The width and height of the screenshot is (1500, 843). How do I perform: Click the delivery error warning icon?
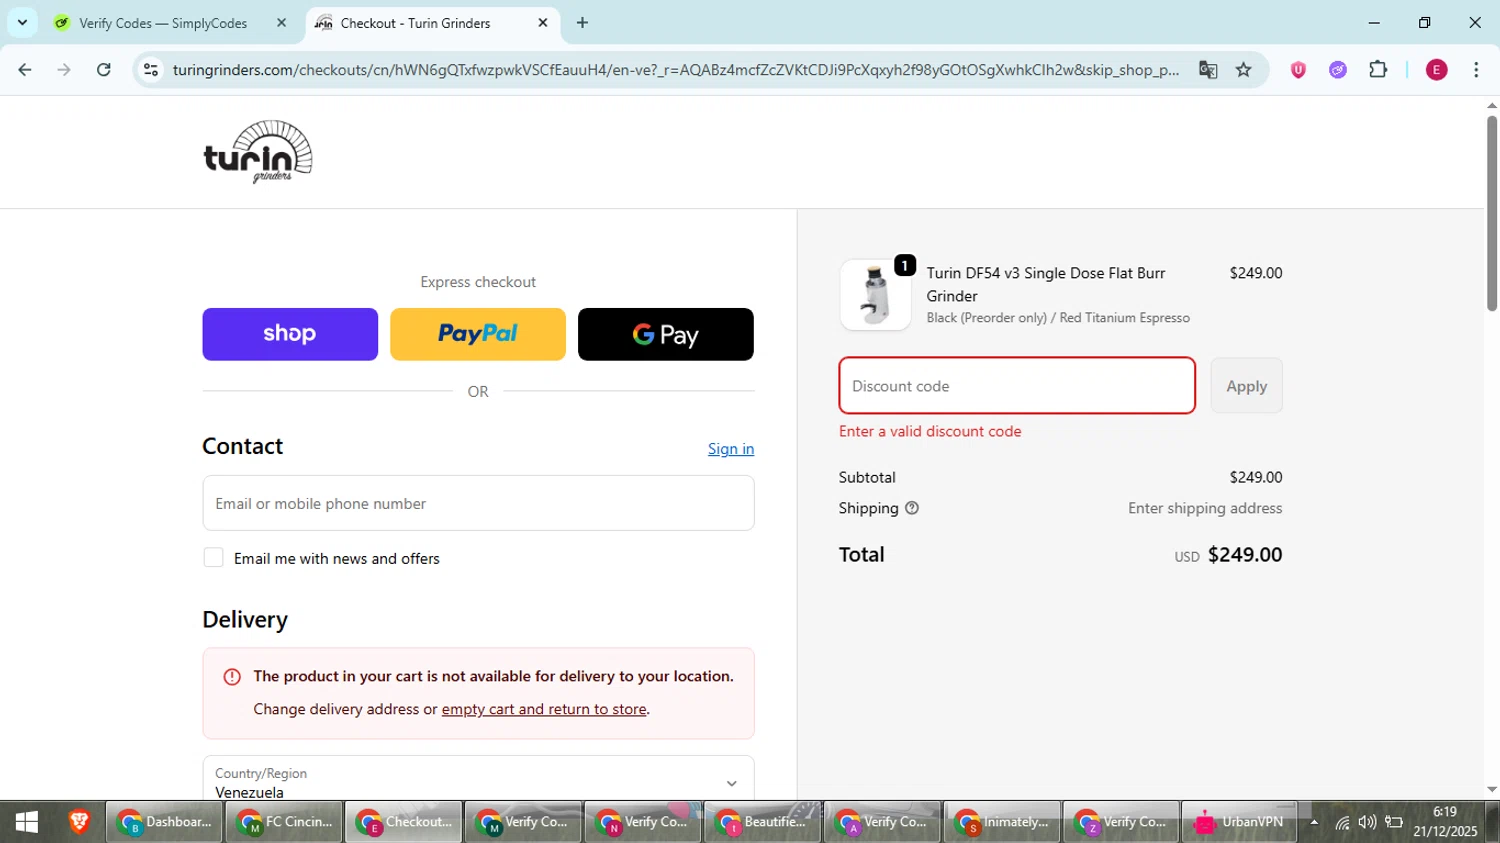(x=232, y=677)
